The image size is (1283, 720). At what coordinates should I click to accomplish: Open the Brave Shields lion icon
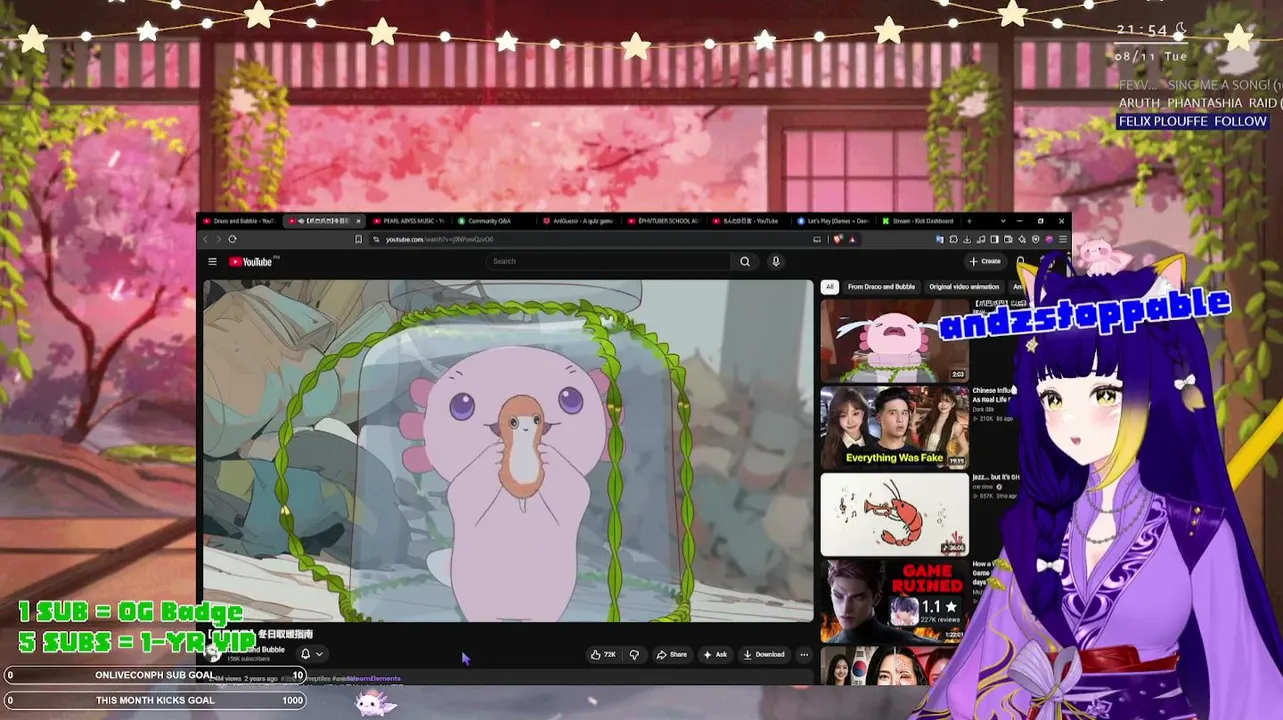click(x=840, y=239)
